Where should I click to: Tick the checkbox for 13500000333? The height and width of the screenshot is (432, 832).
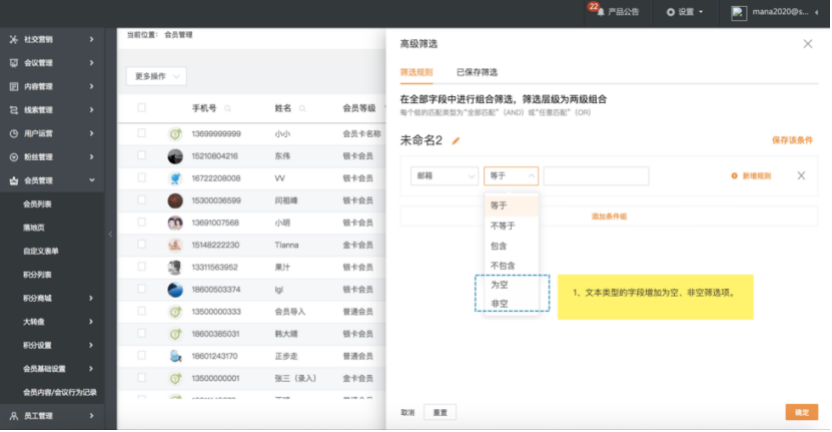141,311
